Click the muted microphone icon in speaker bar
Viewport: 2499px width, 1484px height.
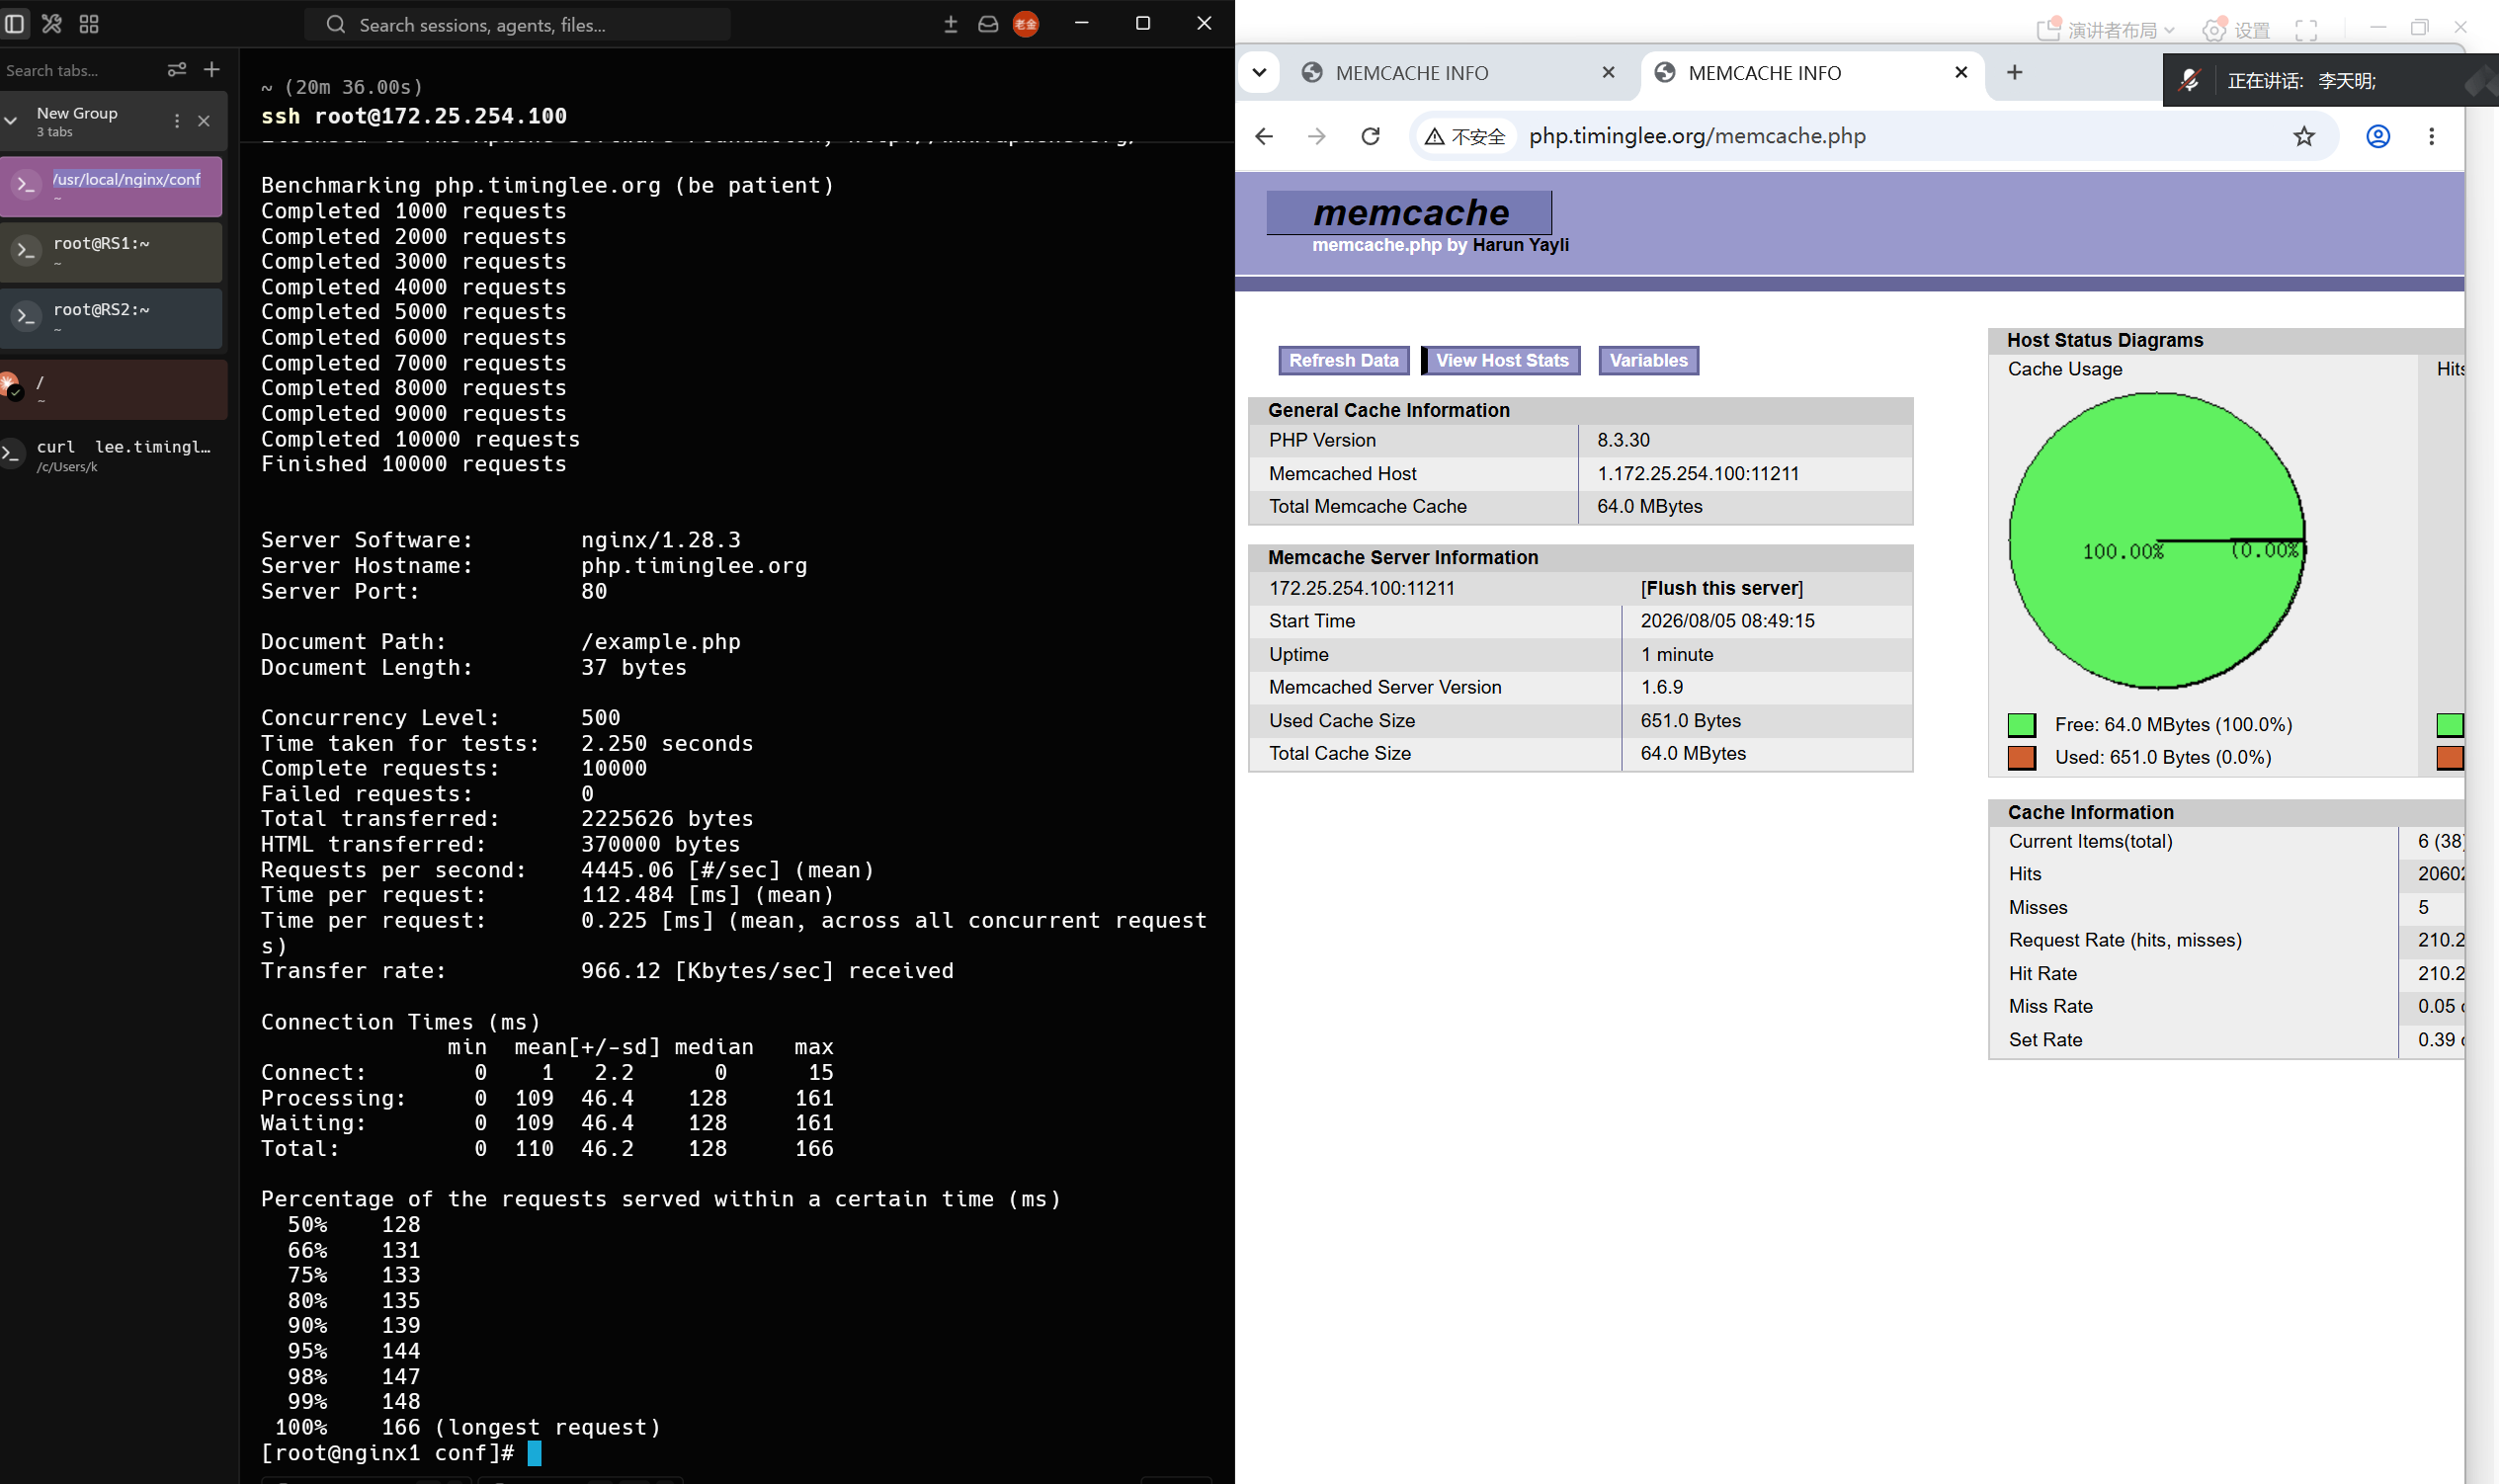pos(2189,80)
